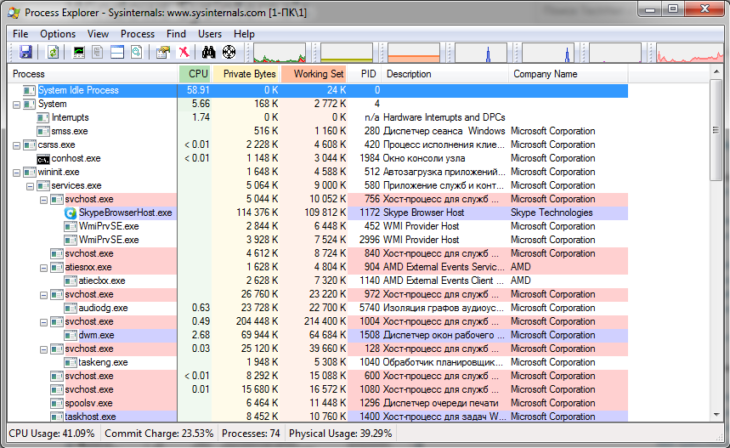Image resolution: width=730 pixels, height=448 pixels.
Task: Collapse the services.exe tree node
Action: click(x=30, y=186)
